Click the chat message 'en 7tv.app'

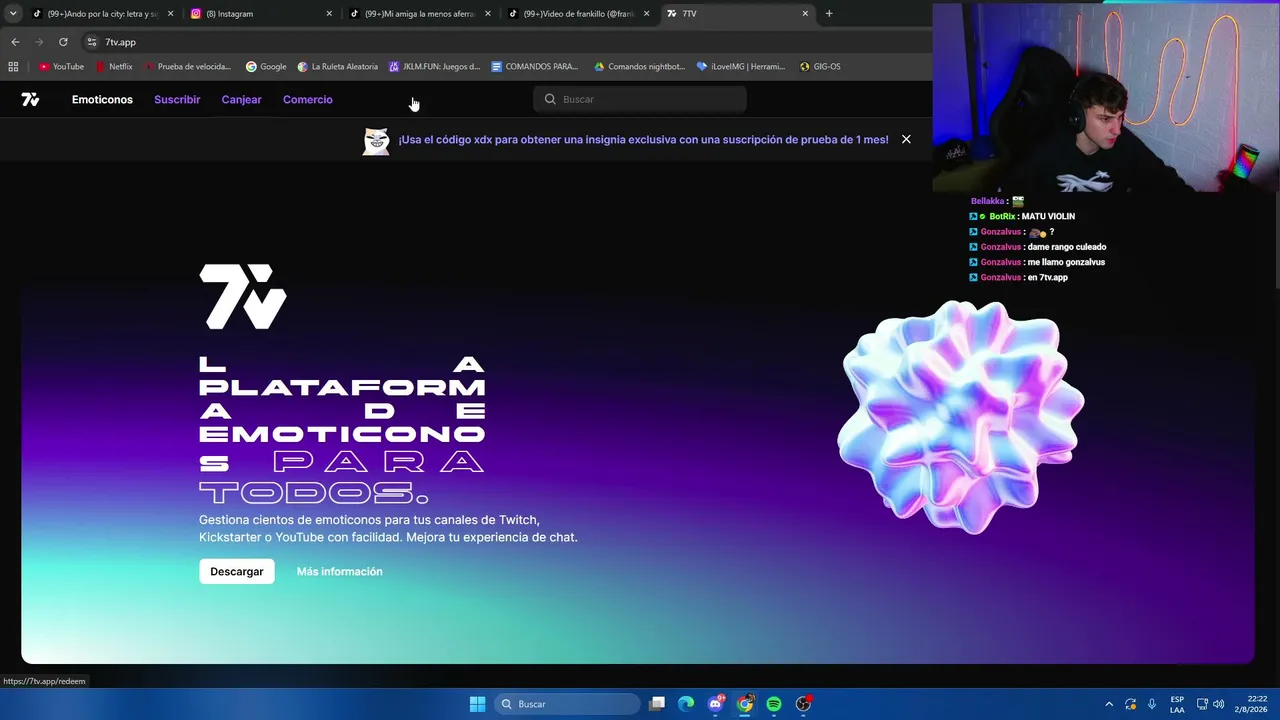(1047, 278)
